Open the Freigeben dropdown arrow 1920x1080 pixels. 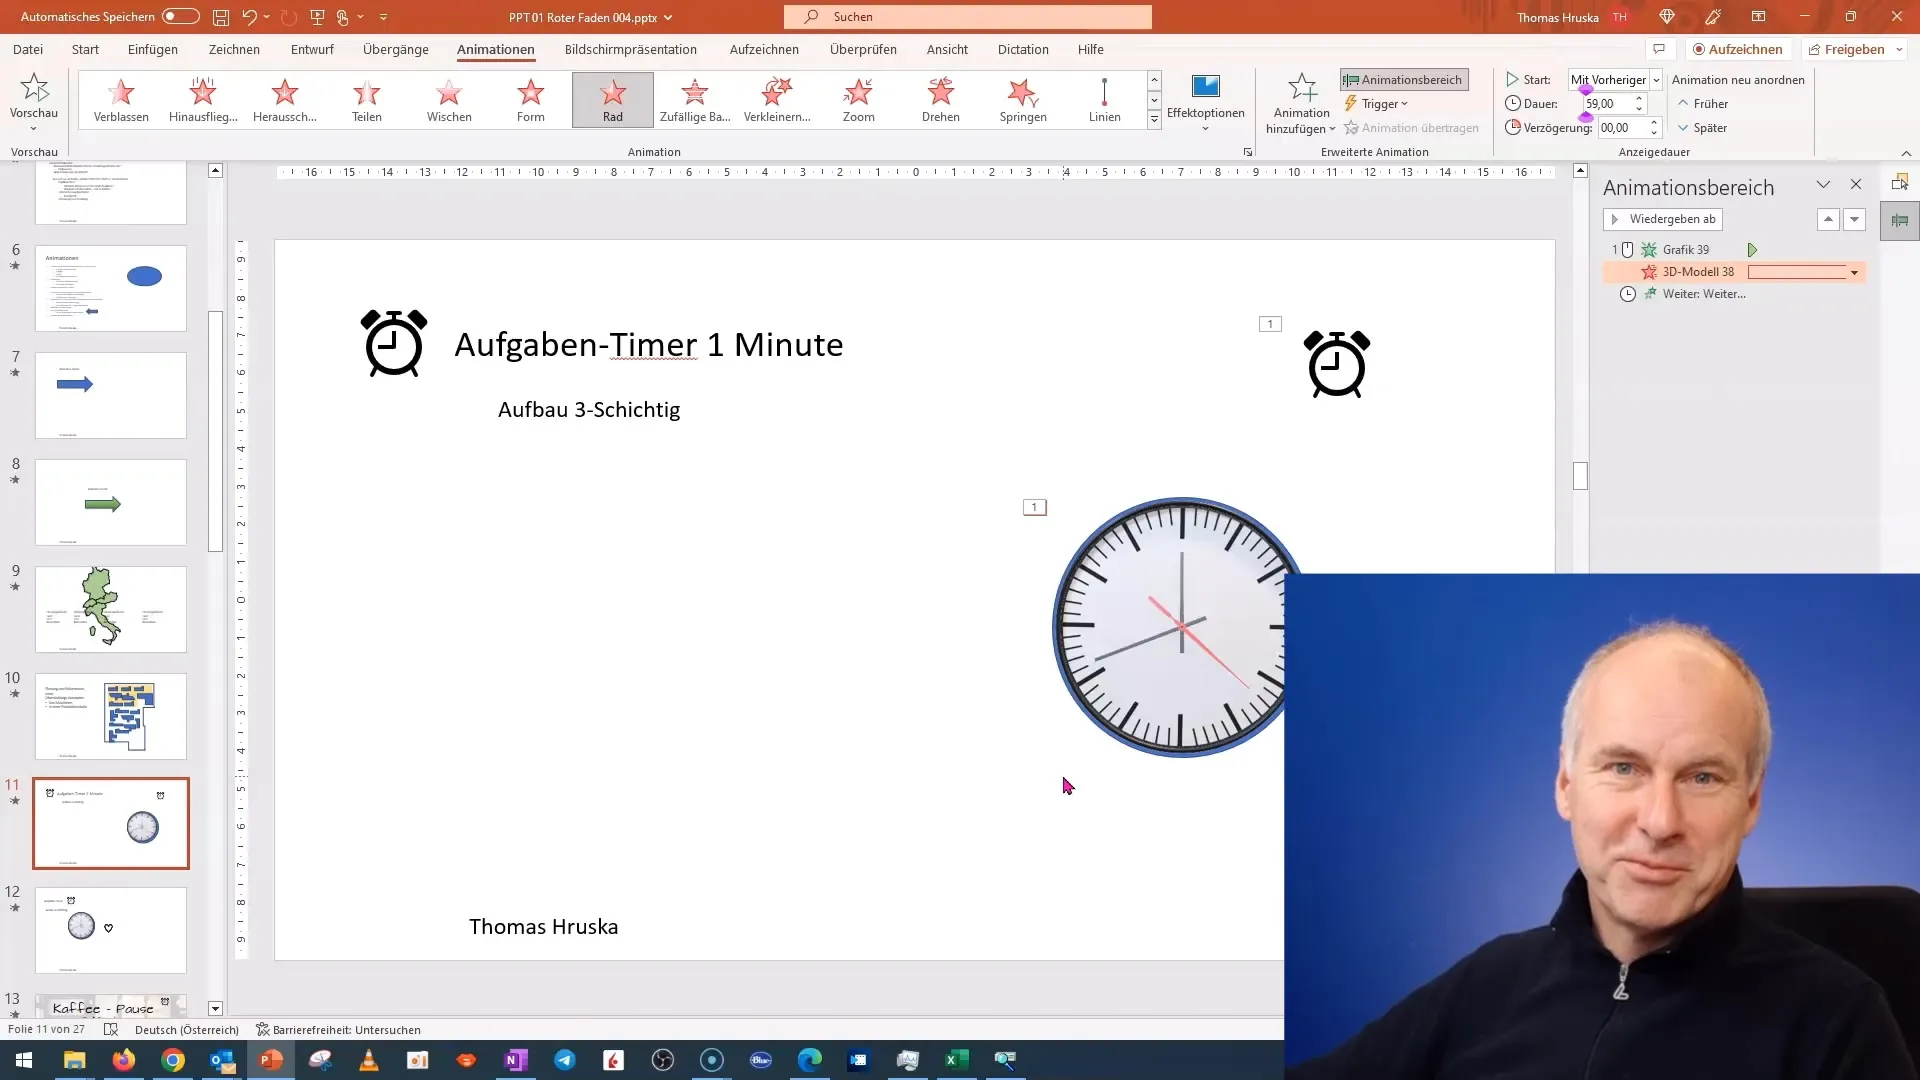(x=1899, y=49)
